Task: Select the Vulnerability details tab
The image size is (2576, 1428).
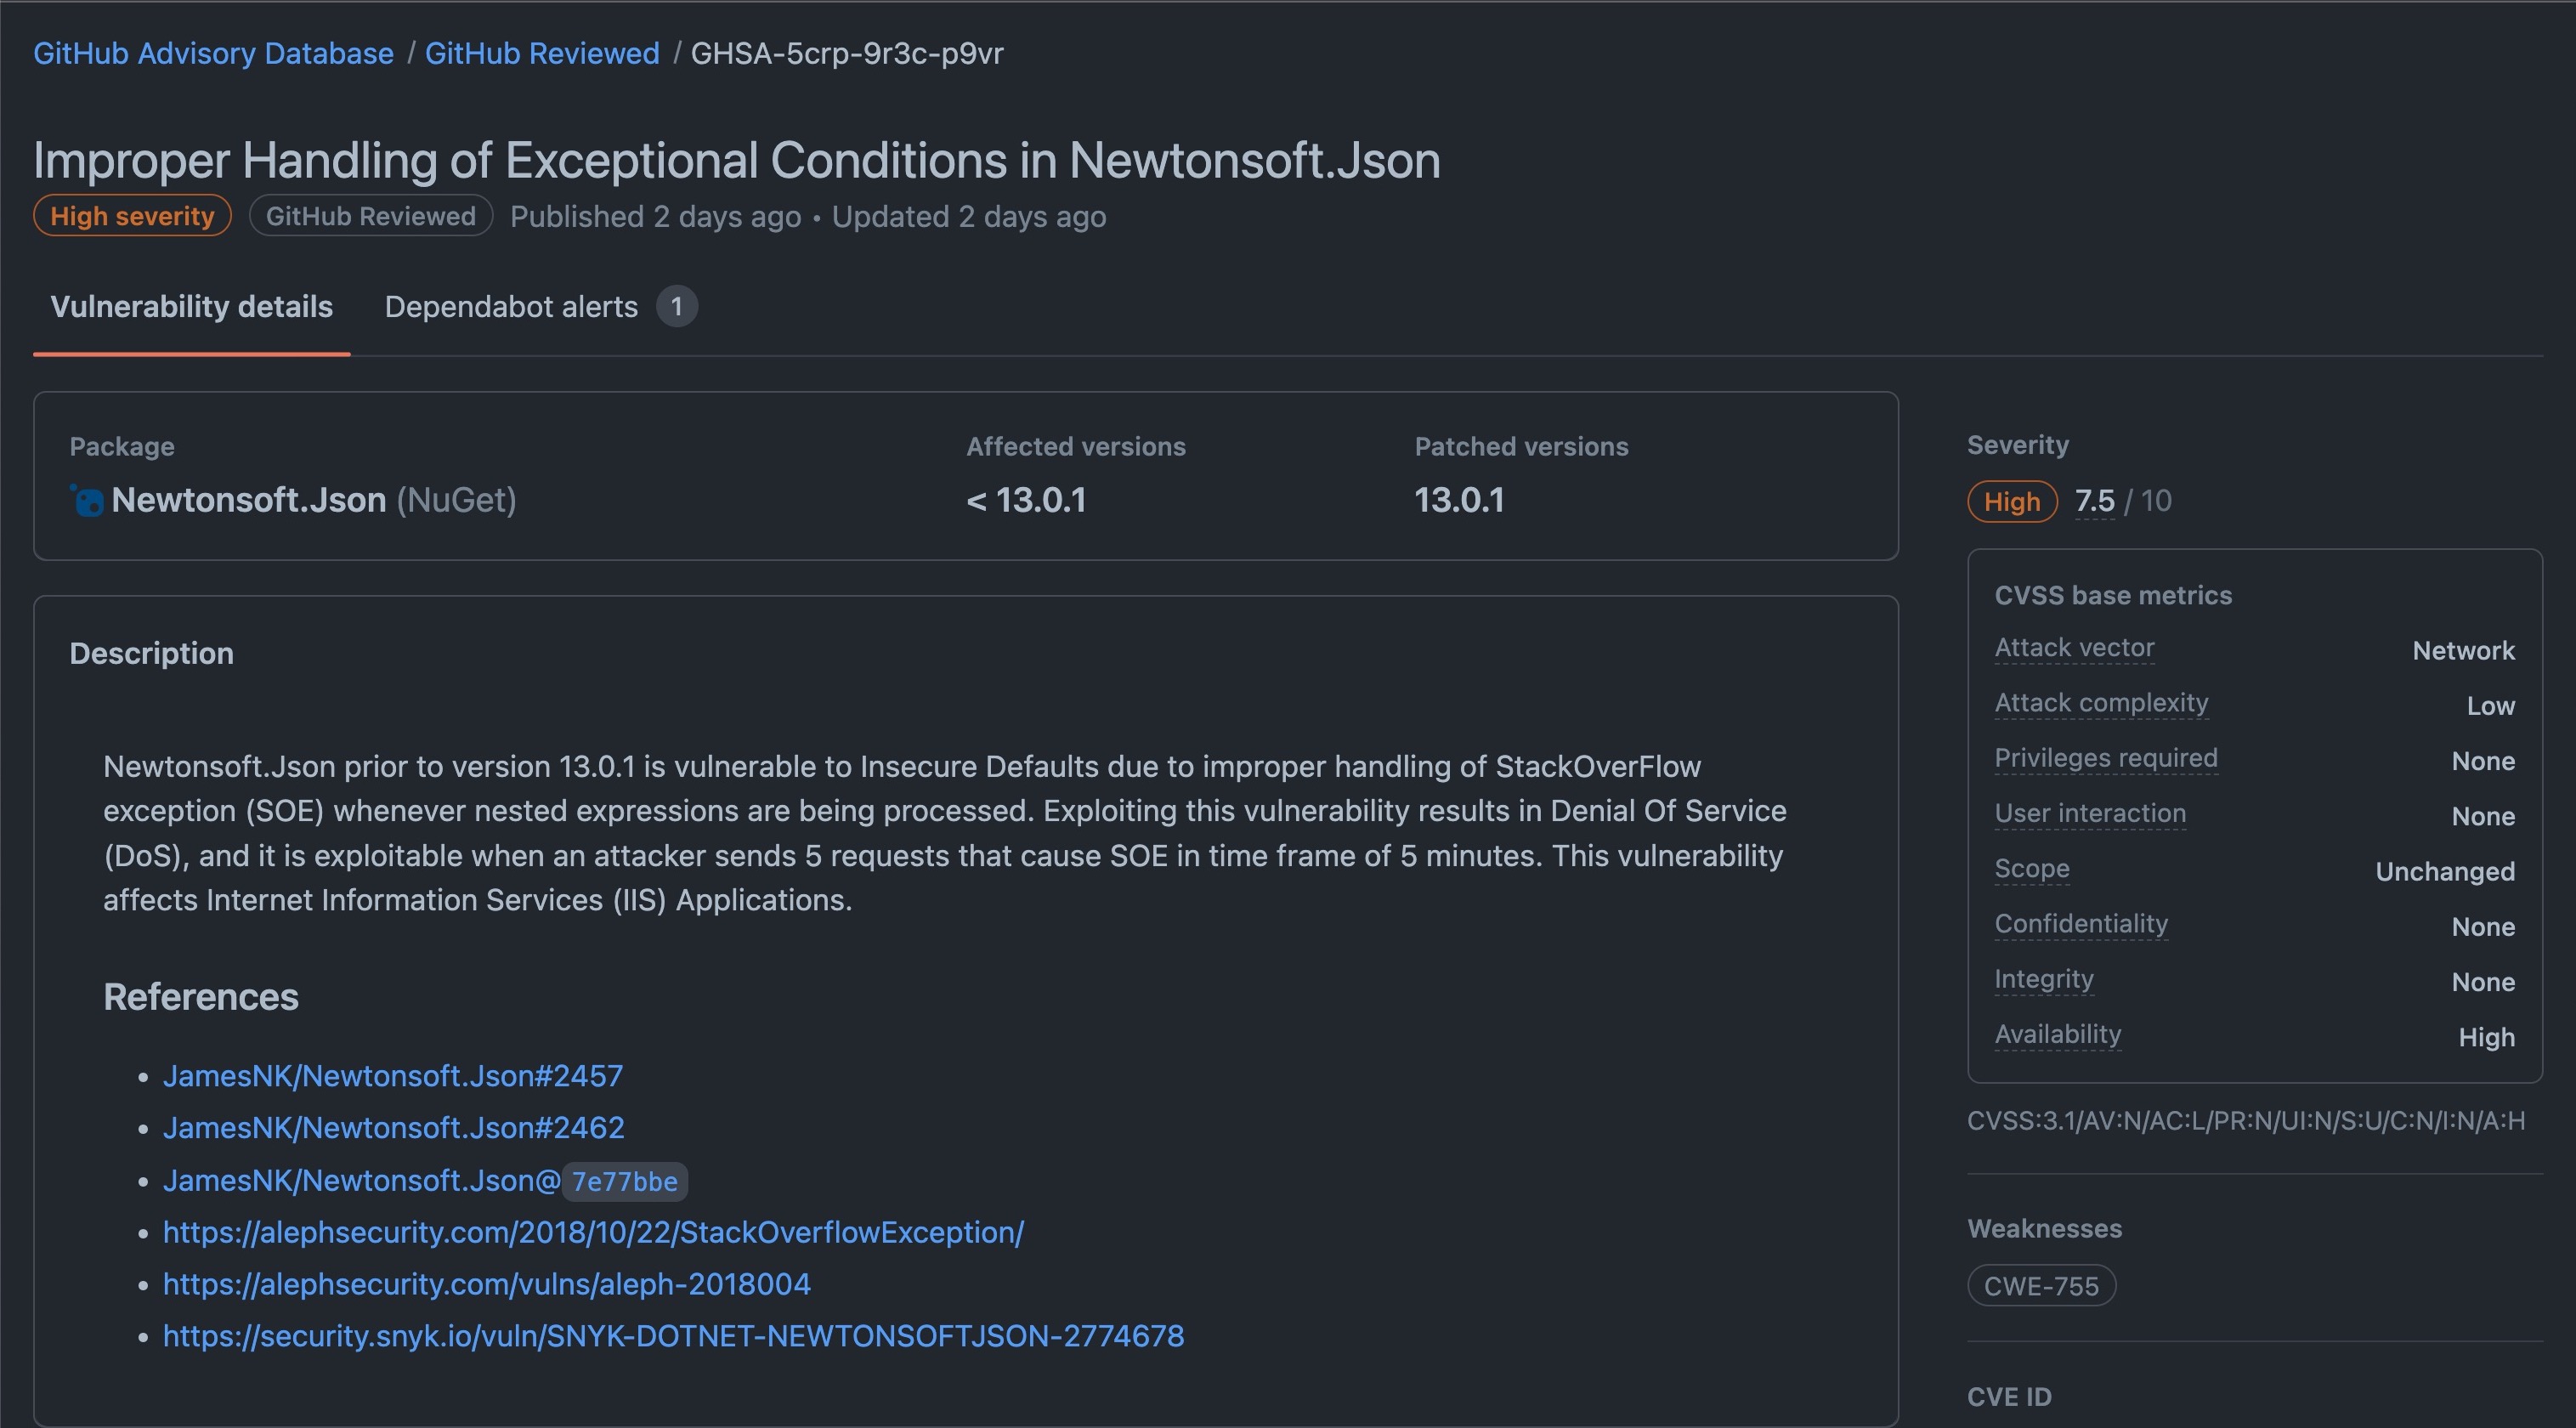Action: tap(191, 307)
